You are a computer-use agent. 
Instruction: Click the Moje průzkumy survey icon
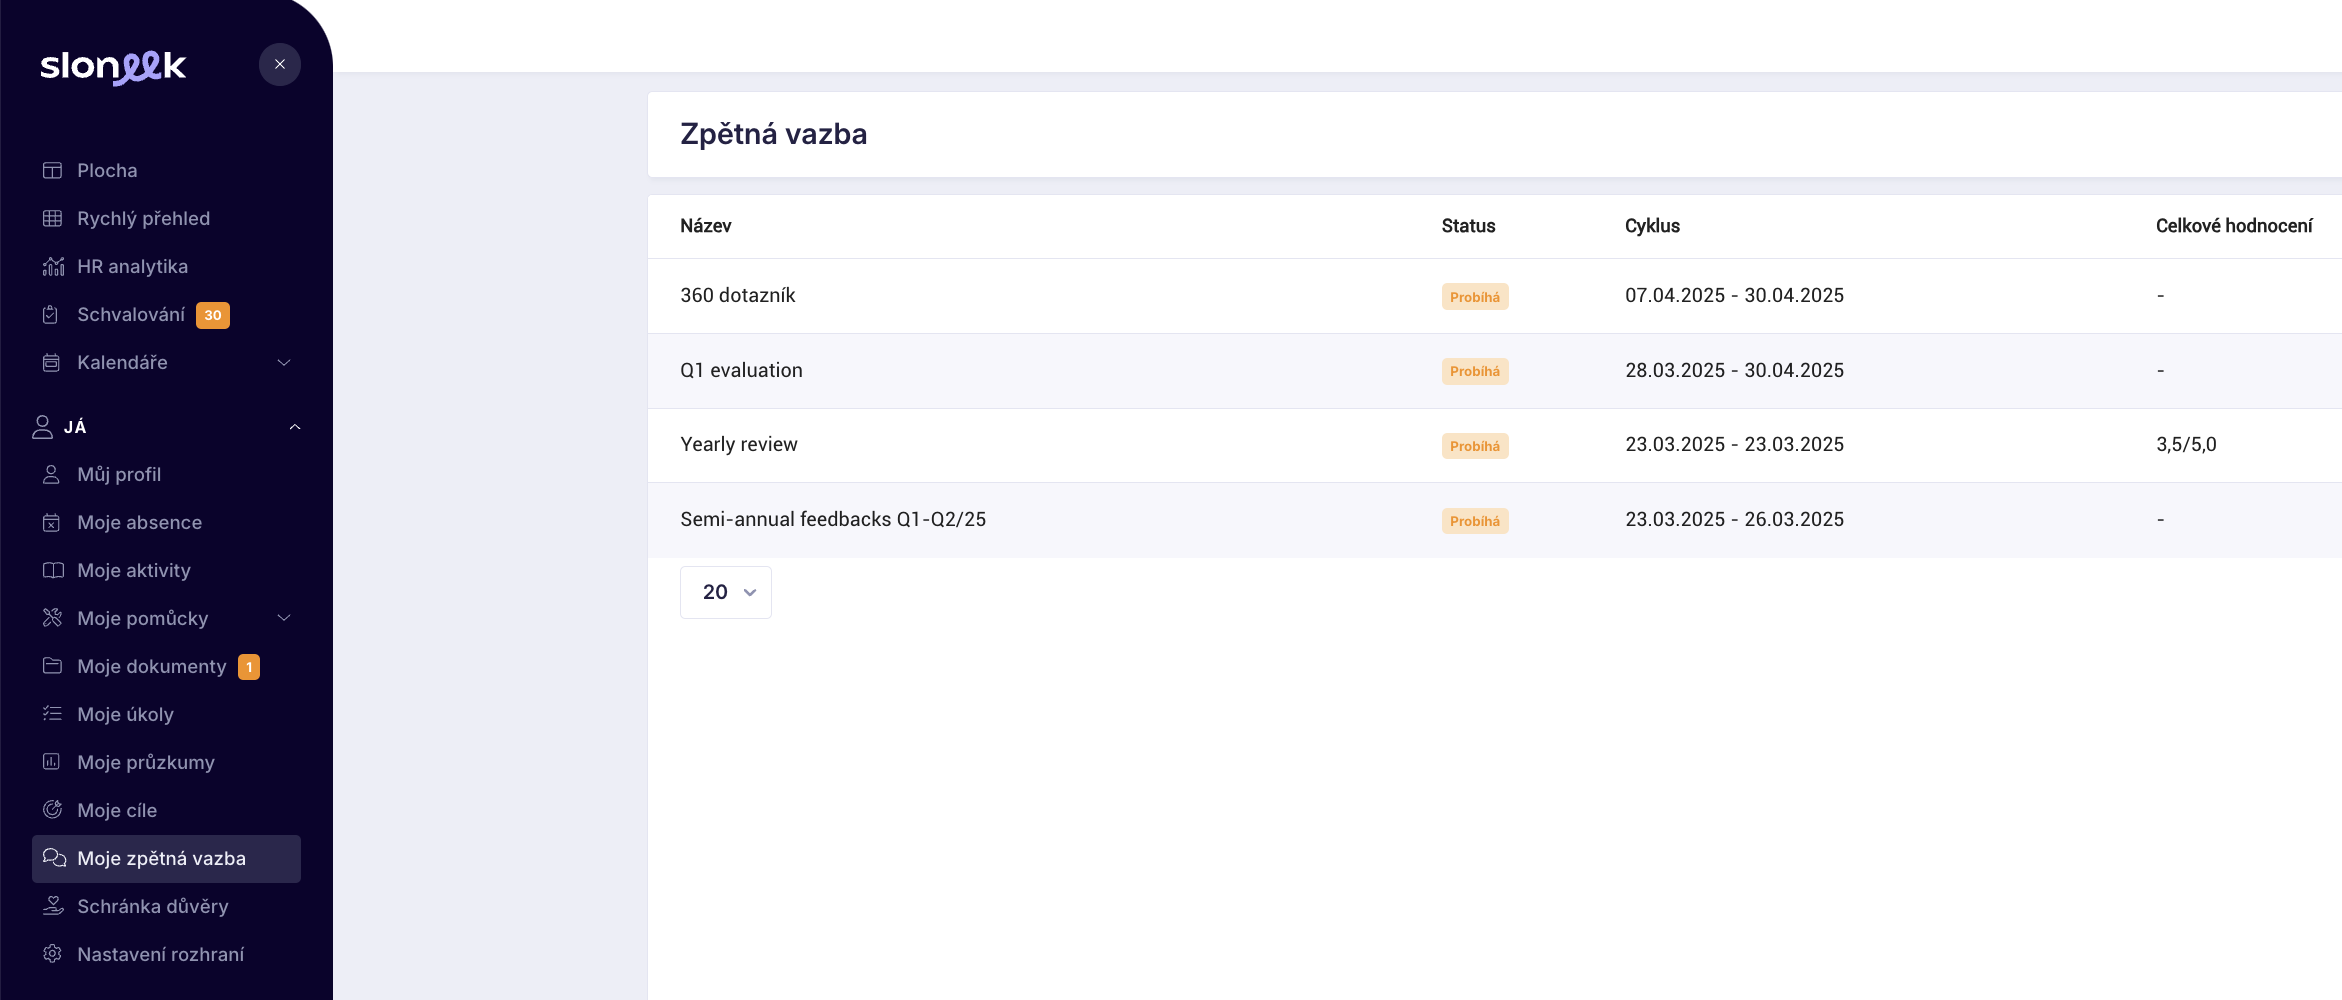(x=52, y=762)
